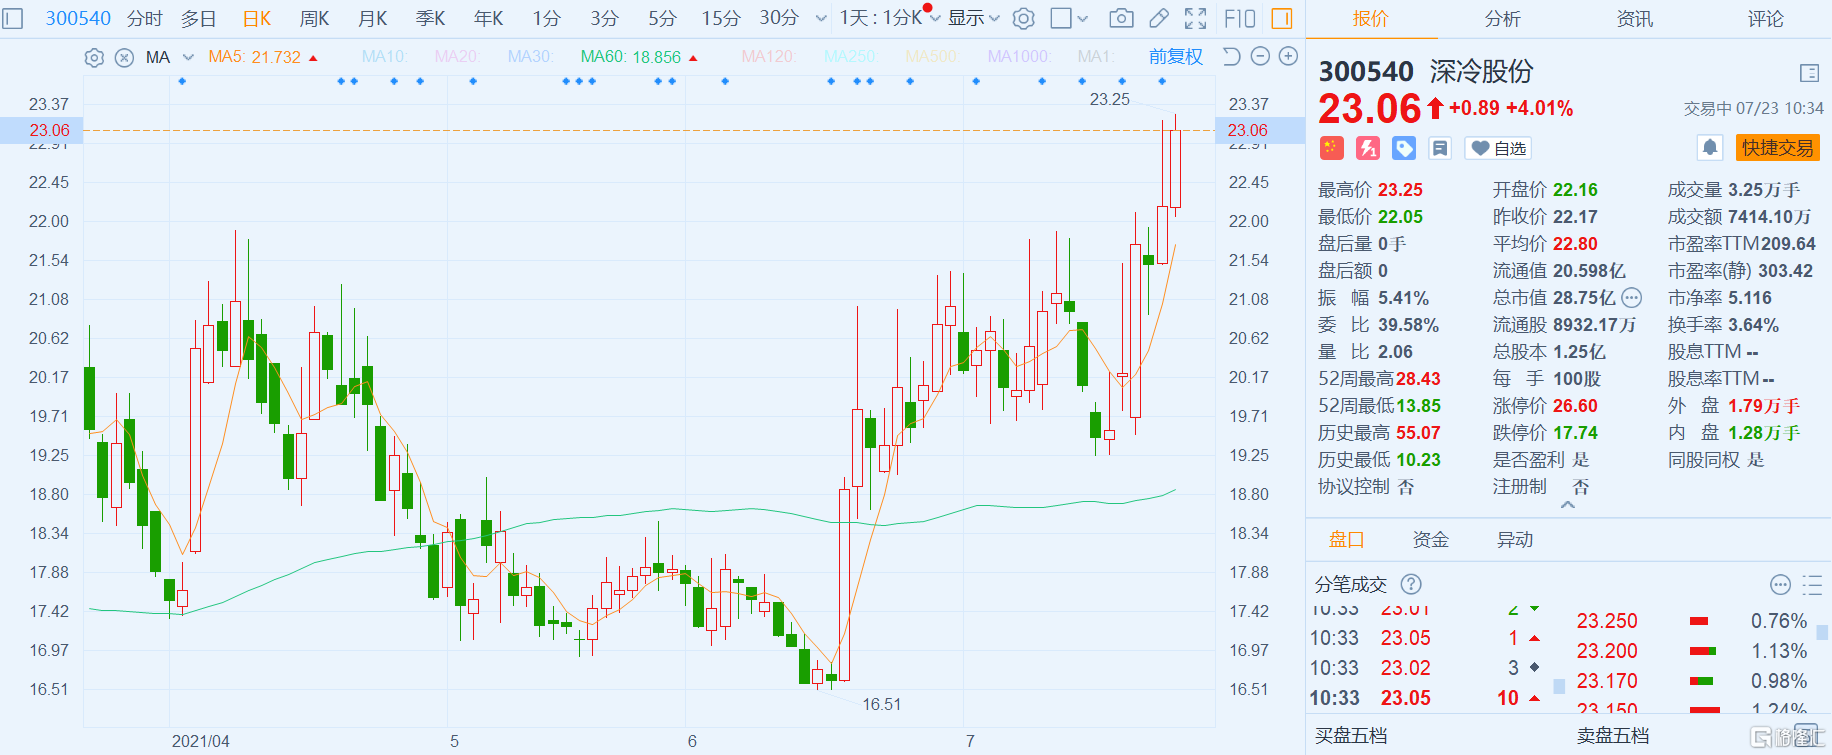Activate the drawing pencil tool
The image size is (1832, 755).
point(1159,18)
